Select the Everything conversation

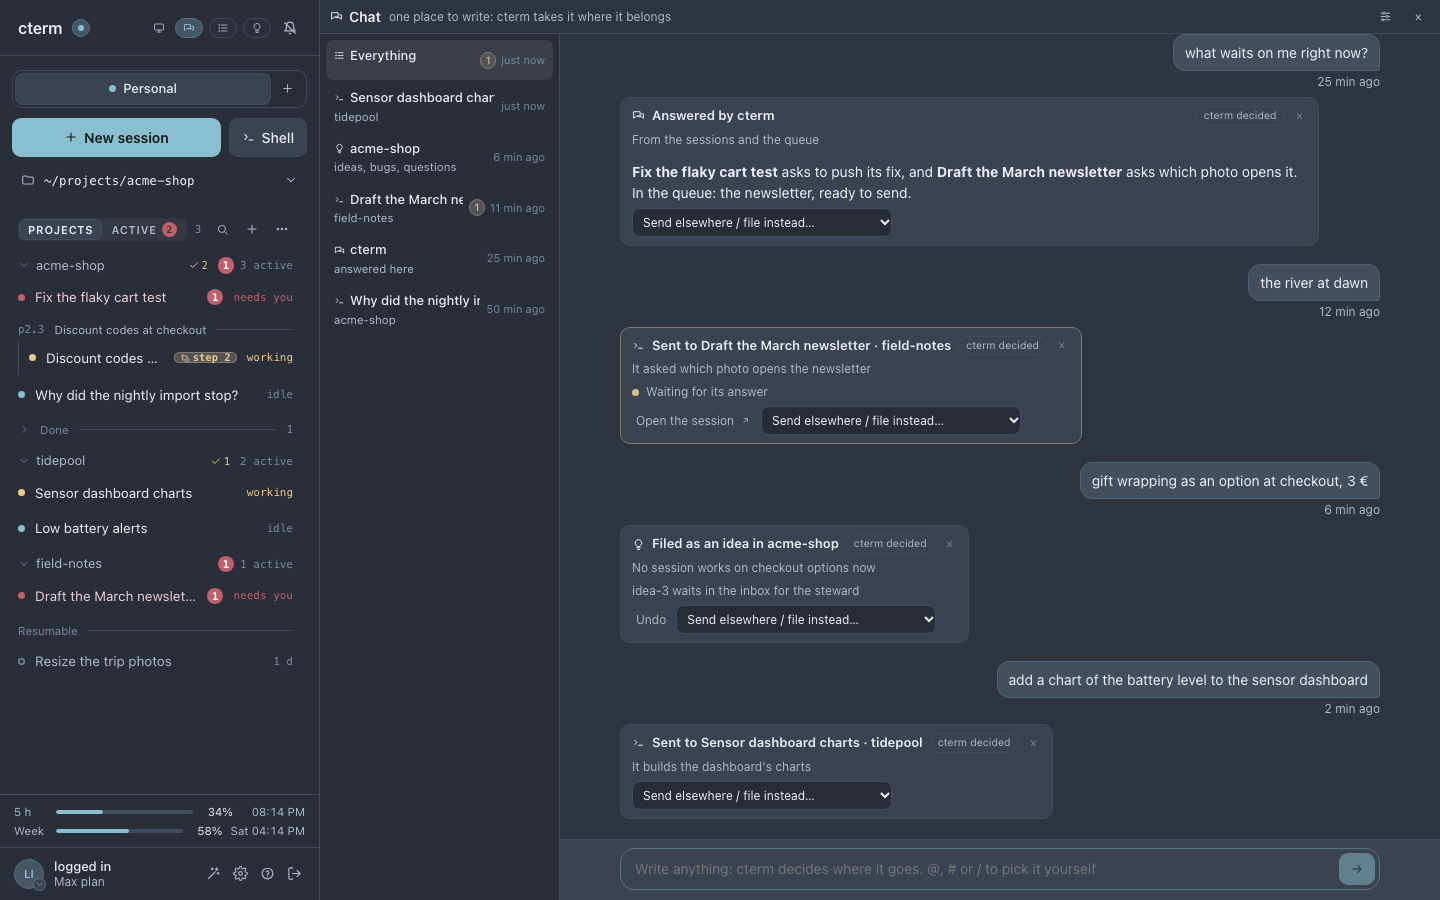pyautogui.click(x=439, y=60)
